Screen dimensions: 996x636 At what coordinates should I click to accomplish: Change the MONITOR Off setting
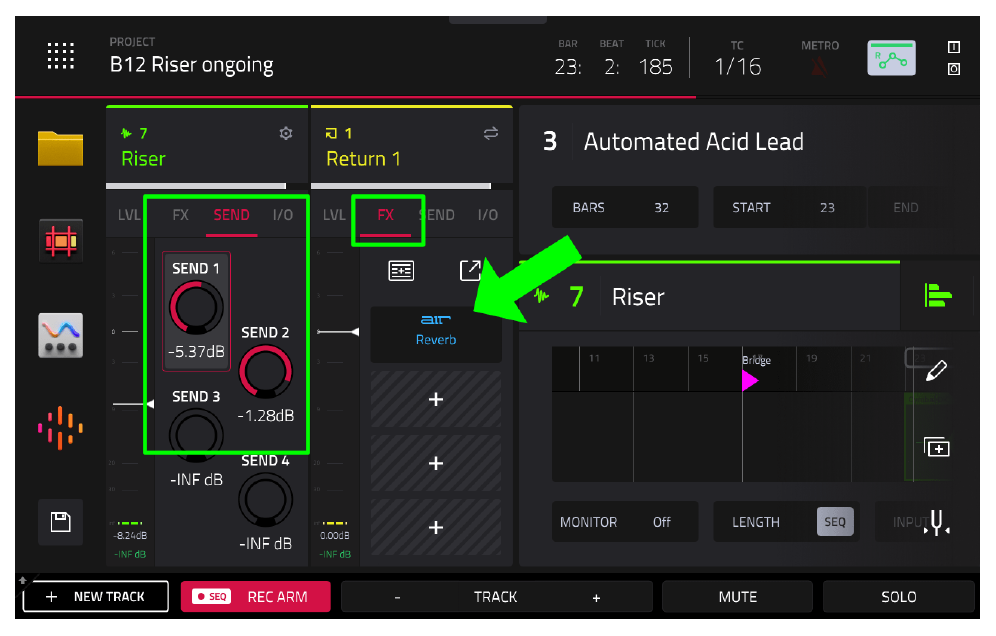(x=625, y=522)
